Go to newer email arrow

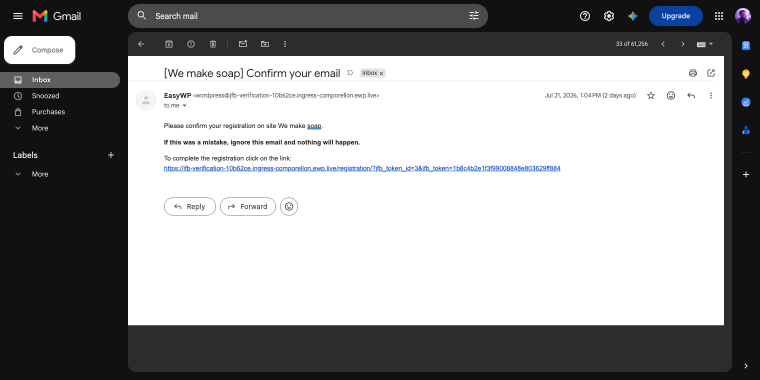point(663,44)
